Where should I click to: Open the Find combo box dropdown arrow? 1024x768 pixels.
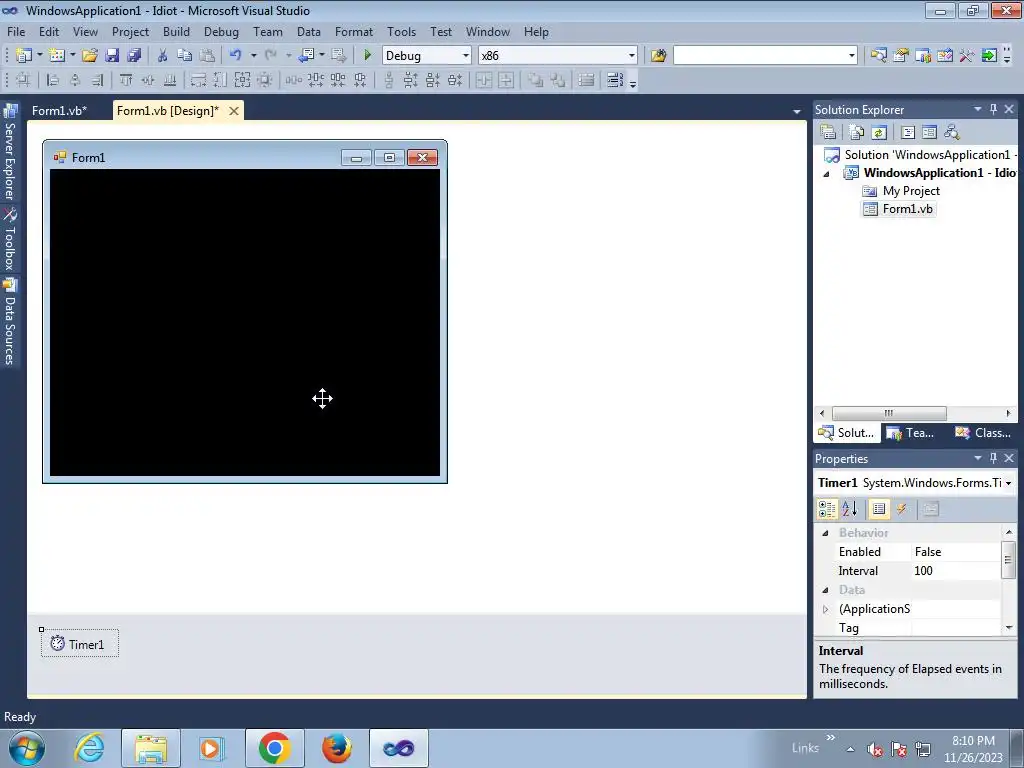click(x=851, y=56)
